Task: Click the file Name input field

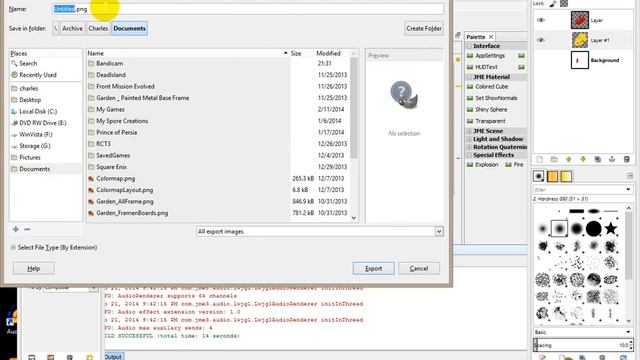Action: coord(248,9)
